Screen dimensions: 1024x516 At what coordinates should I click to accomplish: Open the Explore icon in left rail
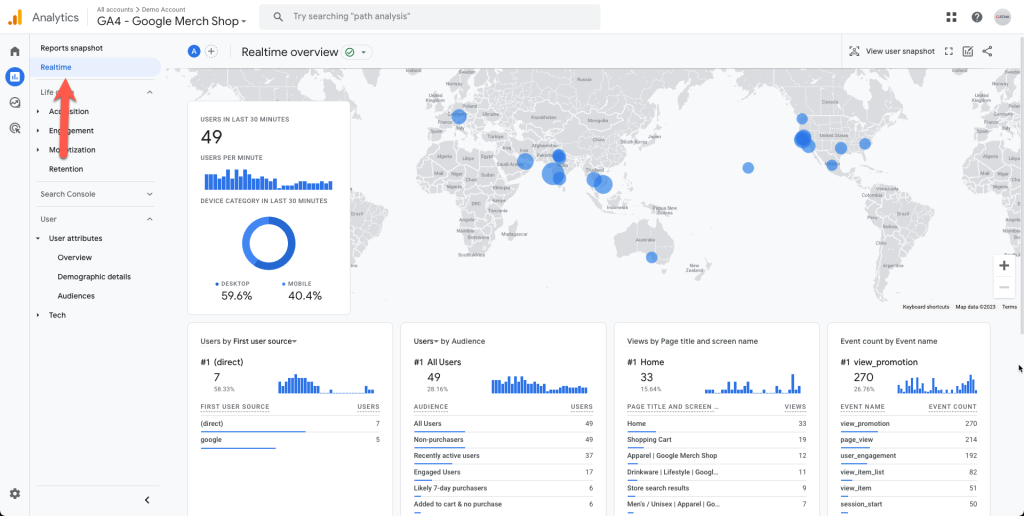tap(14, 103)
